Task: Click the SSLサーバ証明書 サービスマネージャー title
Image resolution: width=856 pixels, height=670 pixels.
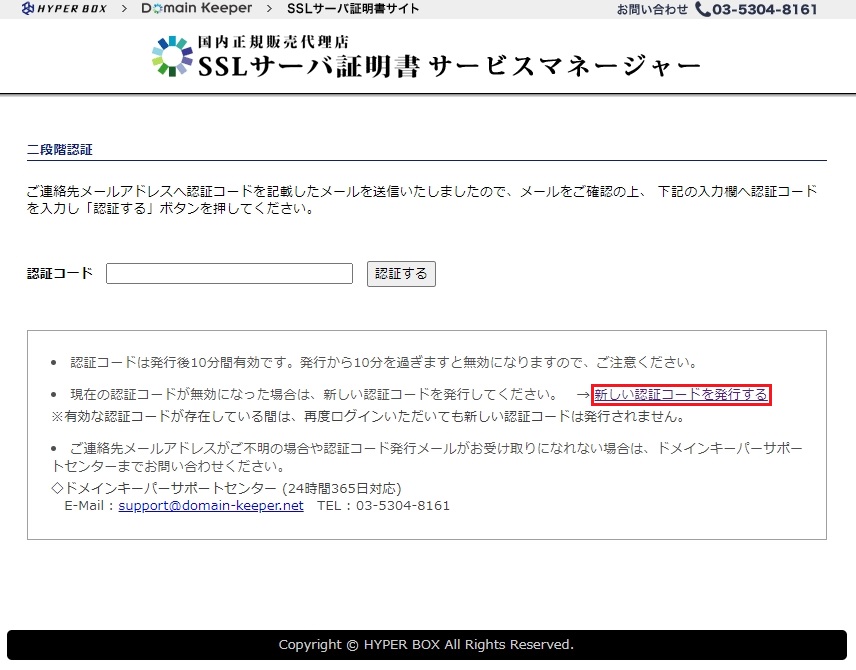Action: pyautogui.click(x=449, y=67)
